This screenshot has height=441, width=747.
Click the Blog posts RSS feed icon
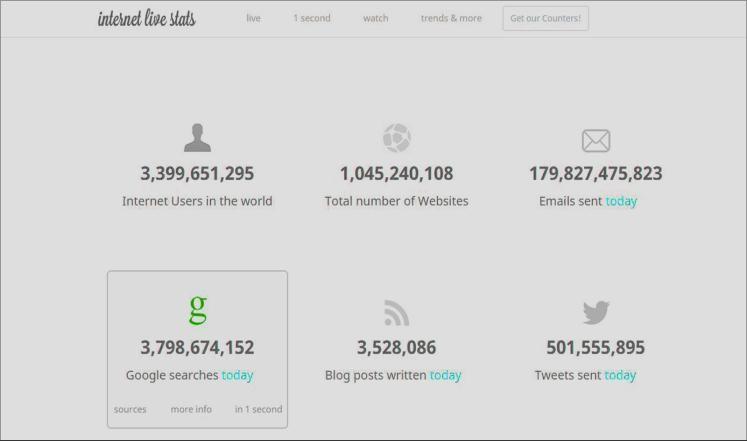click(396, 313)
